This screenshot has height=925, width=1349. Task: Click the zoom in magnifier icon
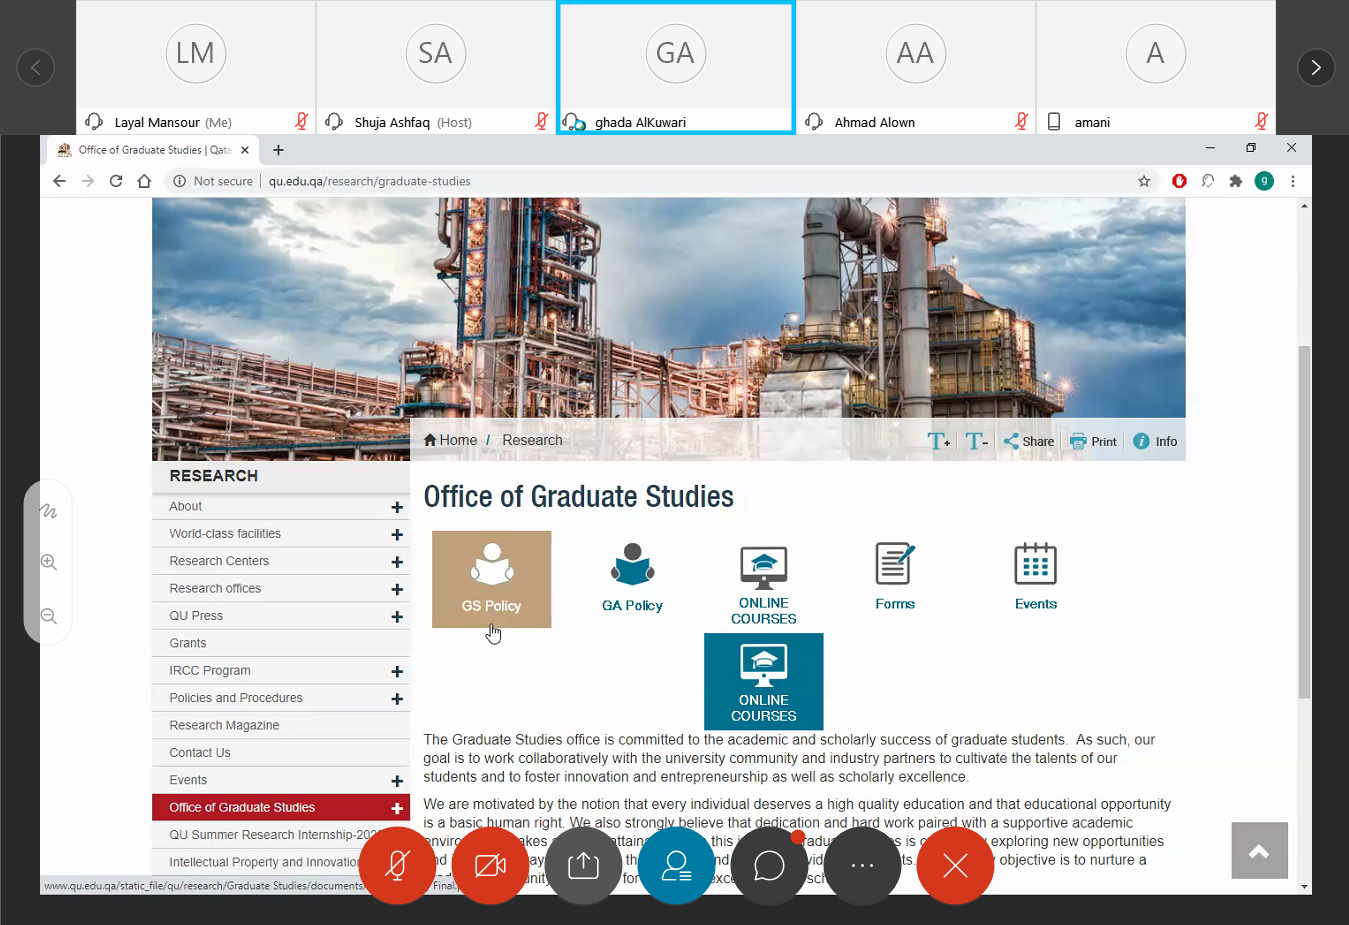(x=48, y=562)
